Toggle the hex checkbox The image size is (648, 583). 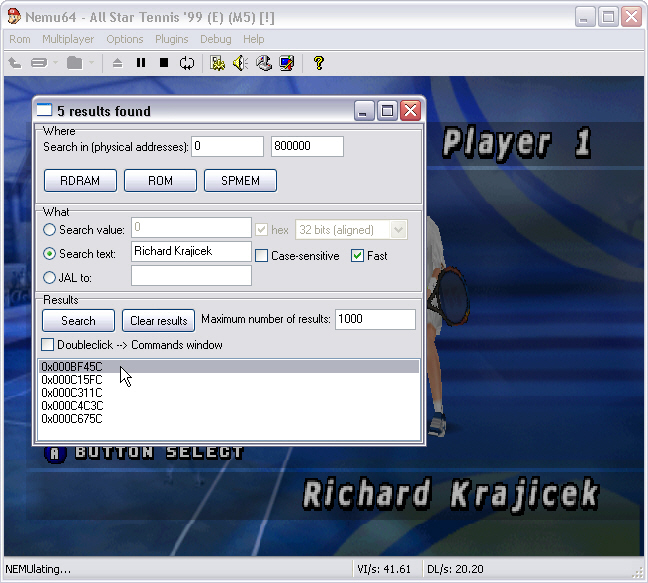click(261, 230)
